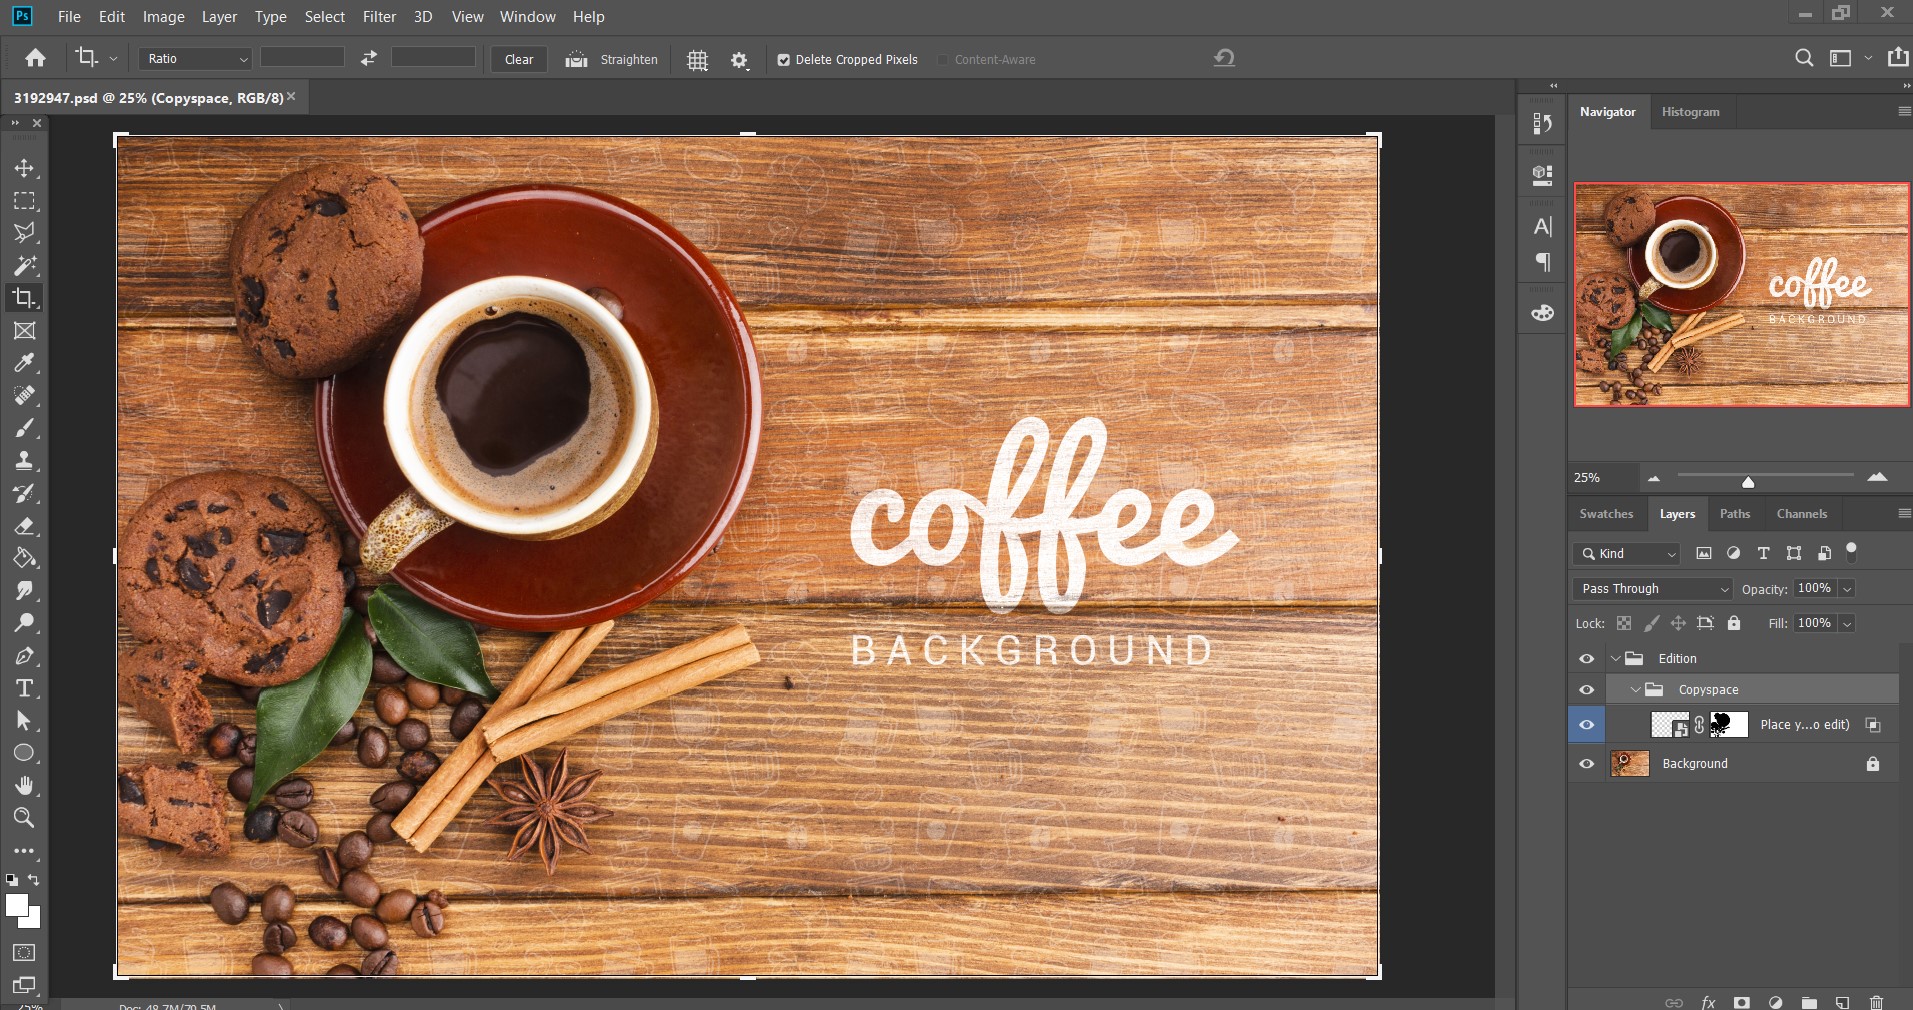Open the Ratio preset dropdown
The width and height of the screenshot is (1913, 1010).
[x=195, y=59]
